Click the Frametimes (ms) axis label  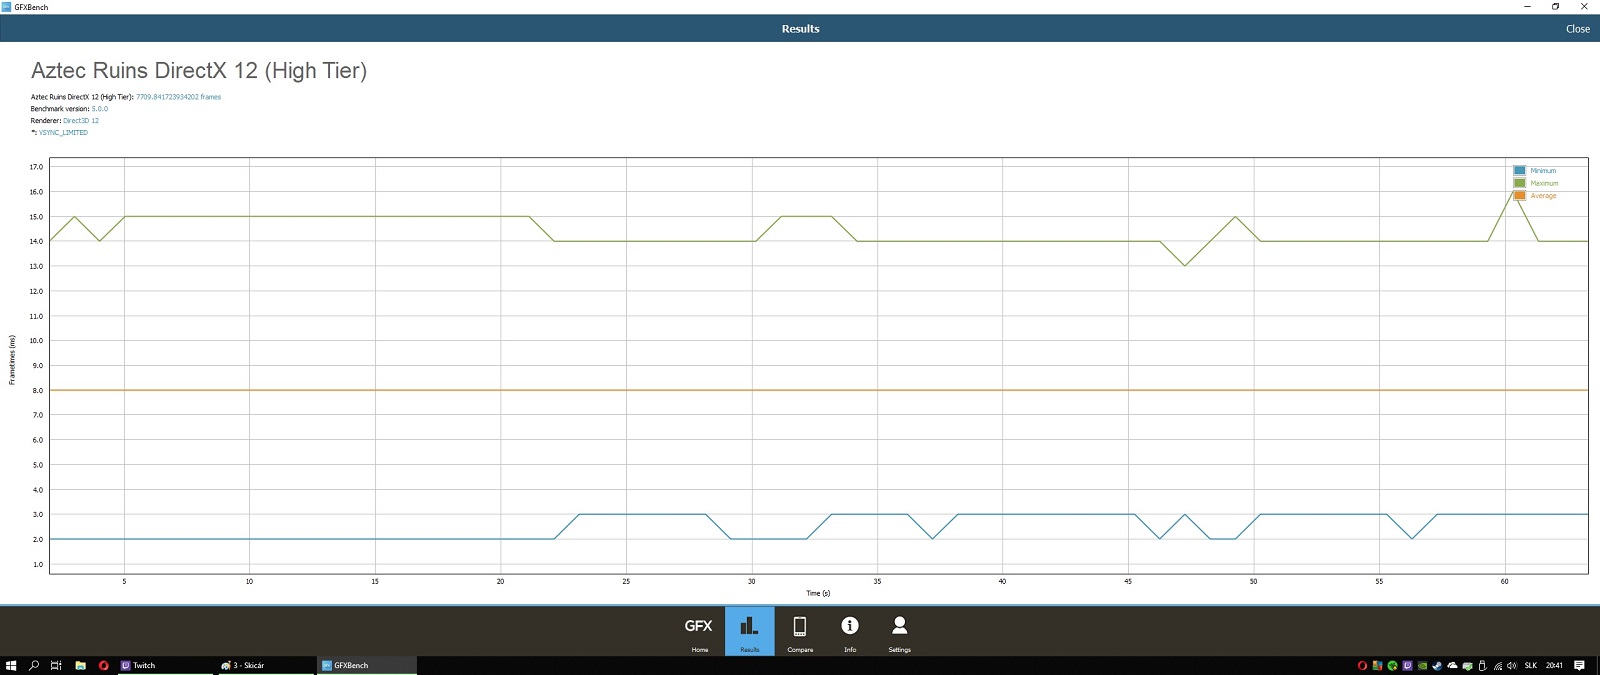12,361
